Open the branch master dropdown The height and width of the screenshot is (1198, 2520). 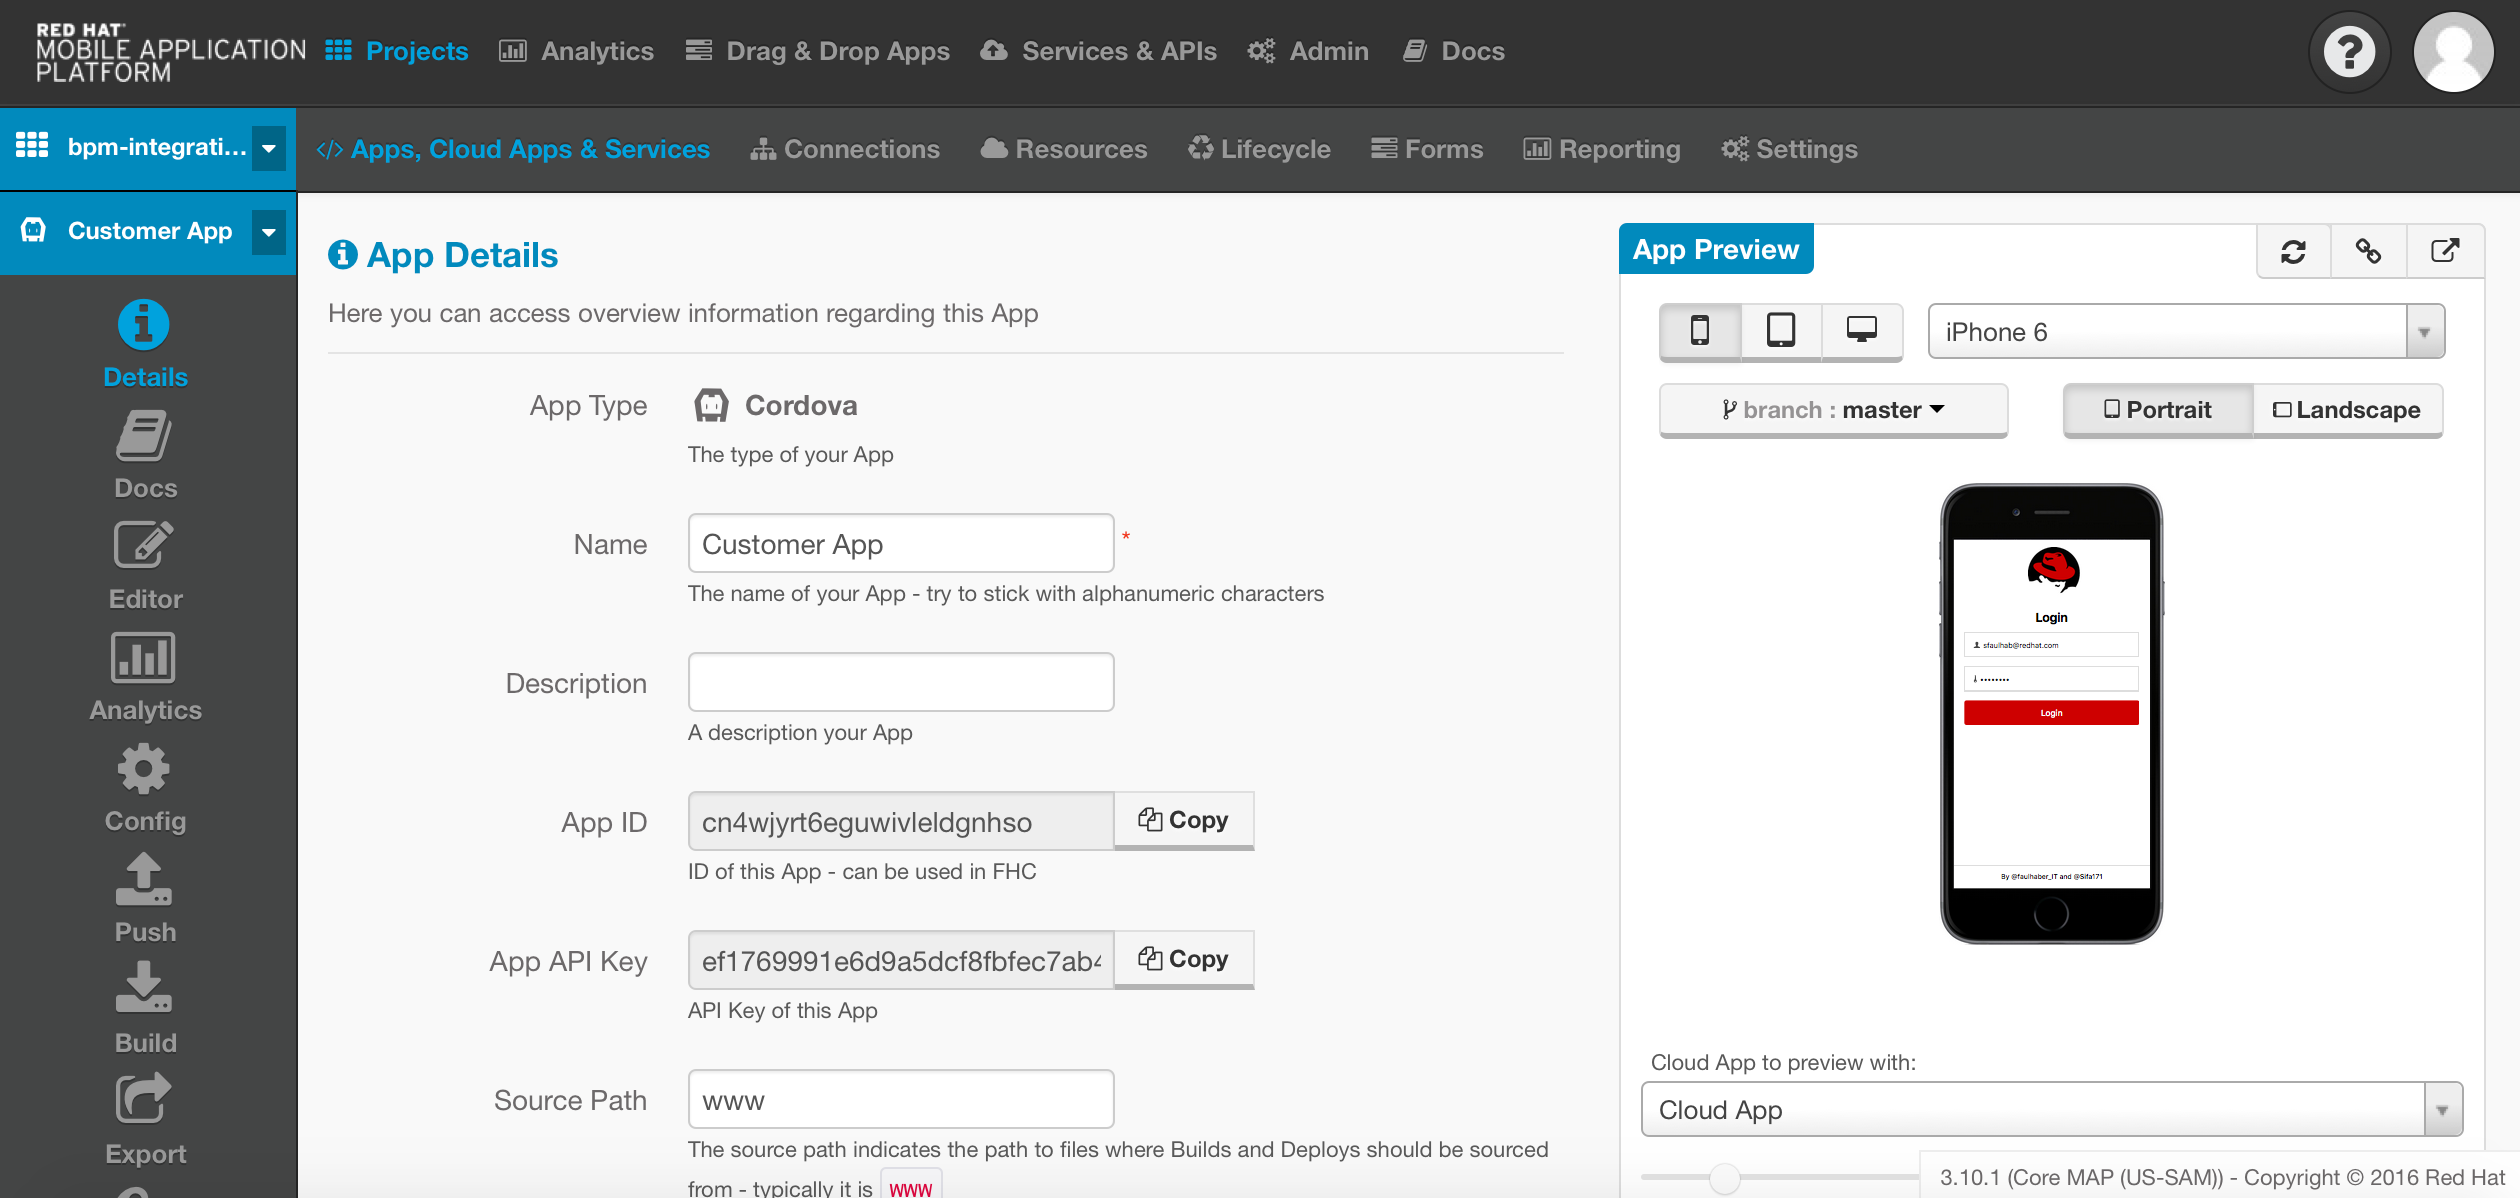tap(1833, 410)
